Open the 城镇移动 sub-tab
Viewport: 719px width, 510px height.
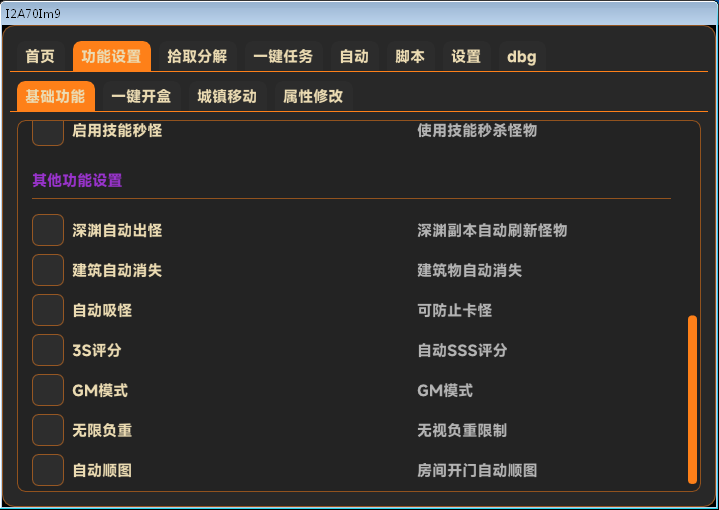tap(227, 96)
